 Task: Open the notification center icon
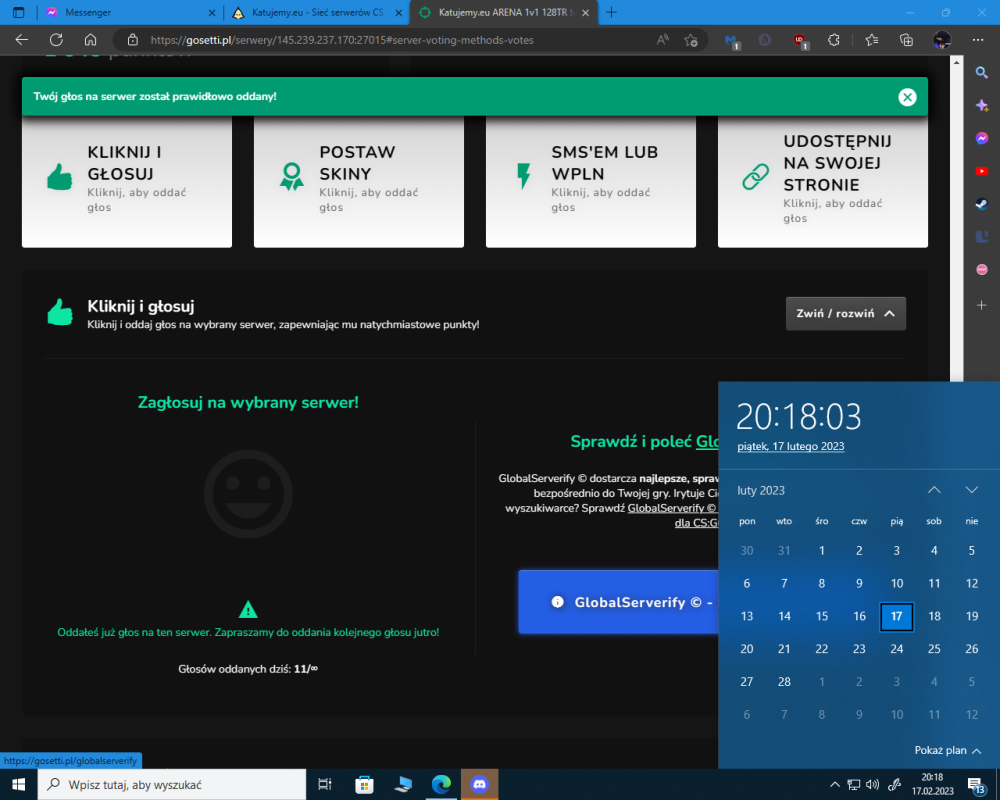pyautogui.click(x=976, y=785)
